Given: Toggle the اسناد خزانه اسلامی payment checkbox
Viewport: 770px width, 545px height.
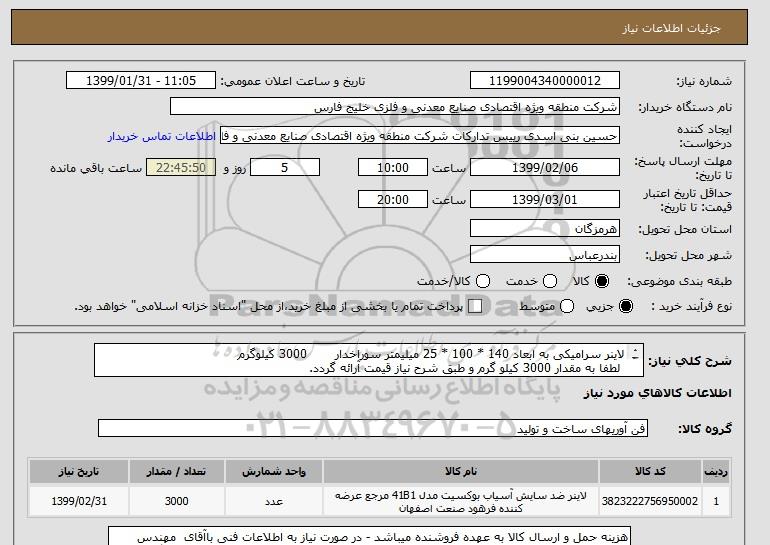Looking at the screenshot, I should point(475,306).
